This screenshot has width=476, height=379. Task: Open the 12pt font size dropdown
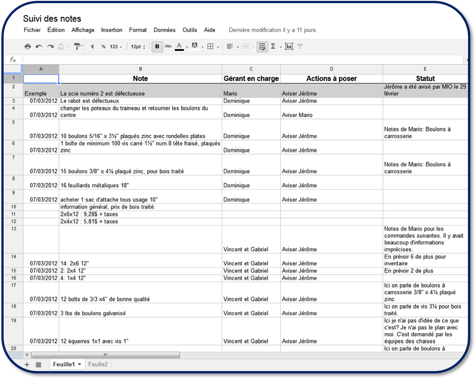[x=138, y=47]
